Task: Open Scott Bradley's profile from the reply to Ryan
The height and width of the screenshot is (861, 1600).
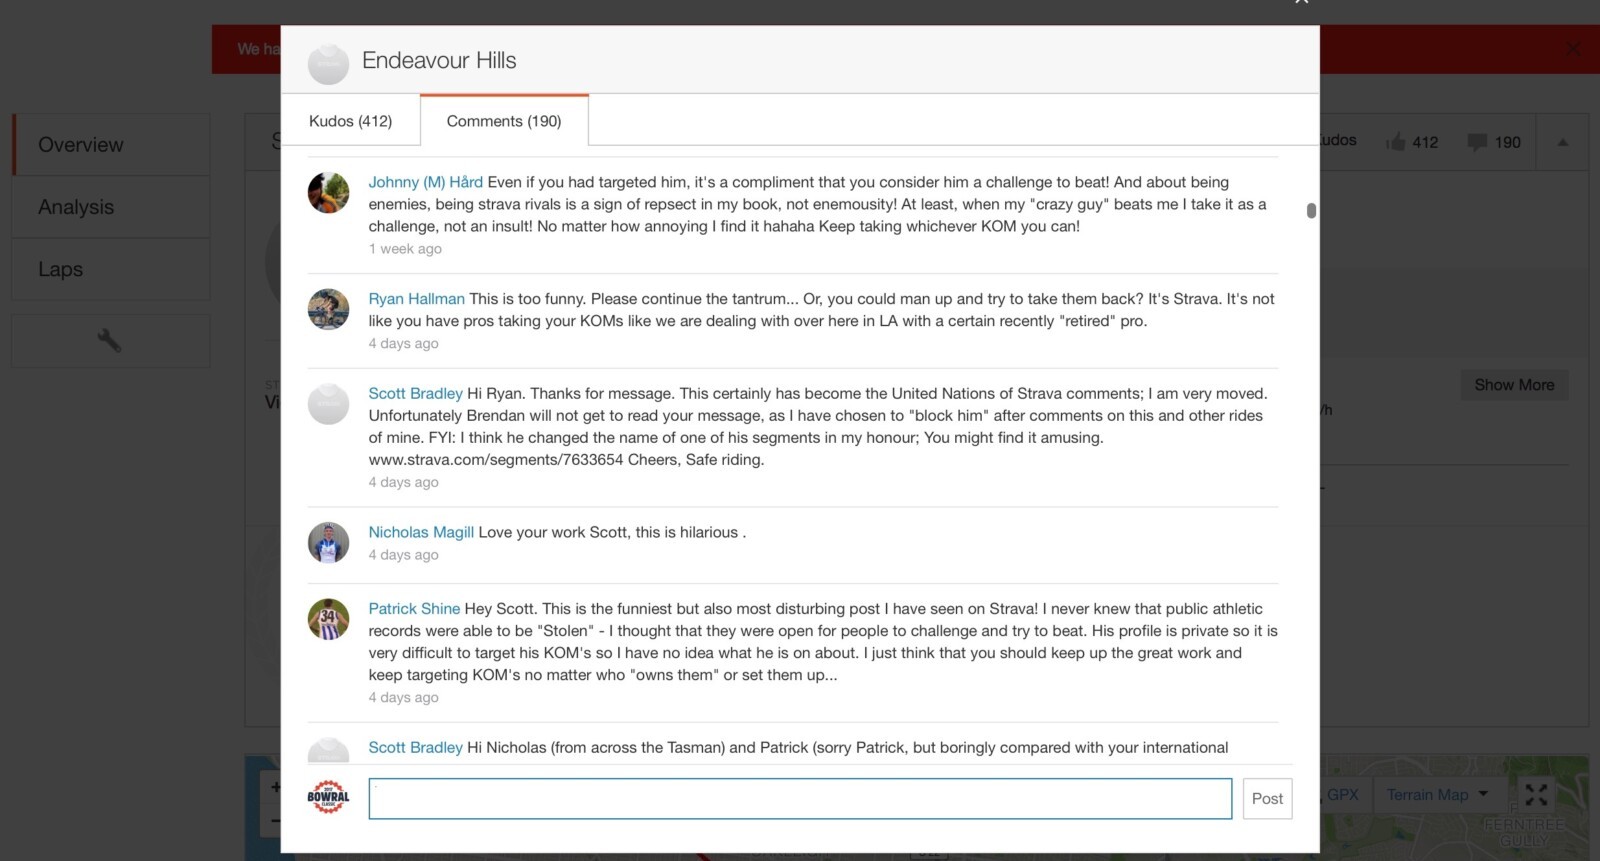Action: point(415,394)
